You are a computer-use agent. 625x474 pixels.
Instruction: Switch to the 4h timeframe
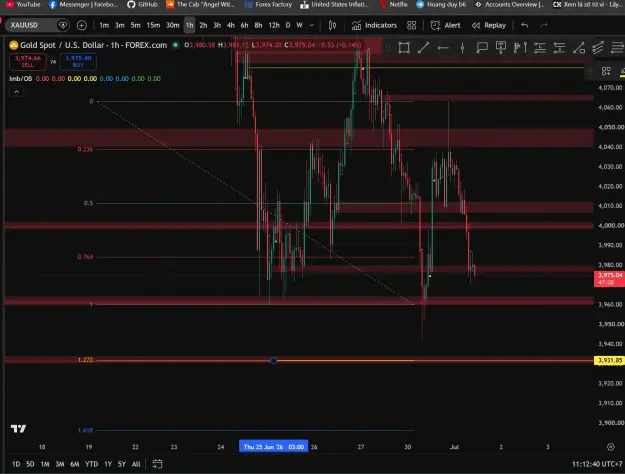(230, 25)
